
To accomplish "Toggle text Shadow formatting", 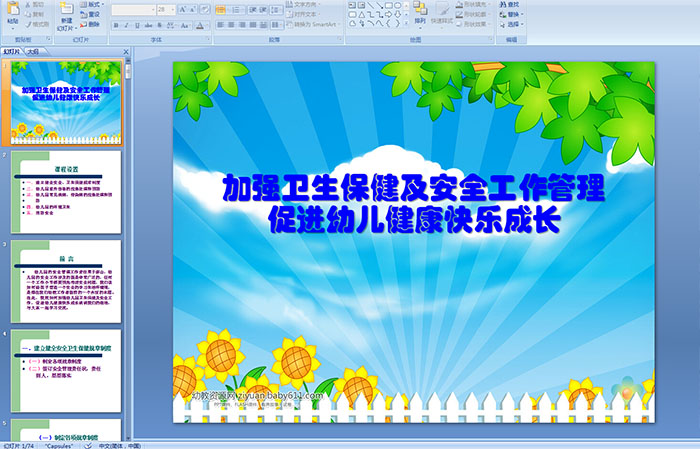I will (159, 25).
